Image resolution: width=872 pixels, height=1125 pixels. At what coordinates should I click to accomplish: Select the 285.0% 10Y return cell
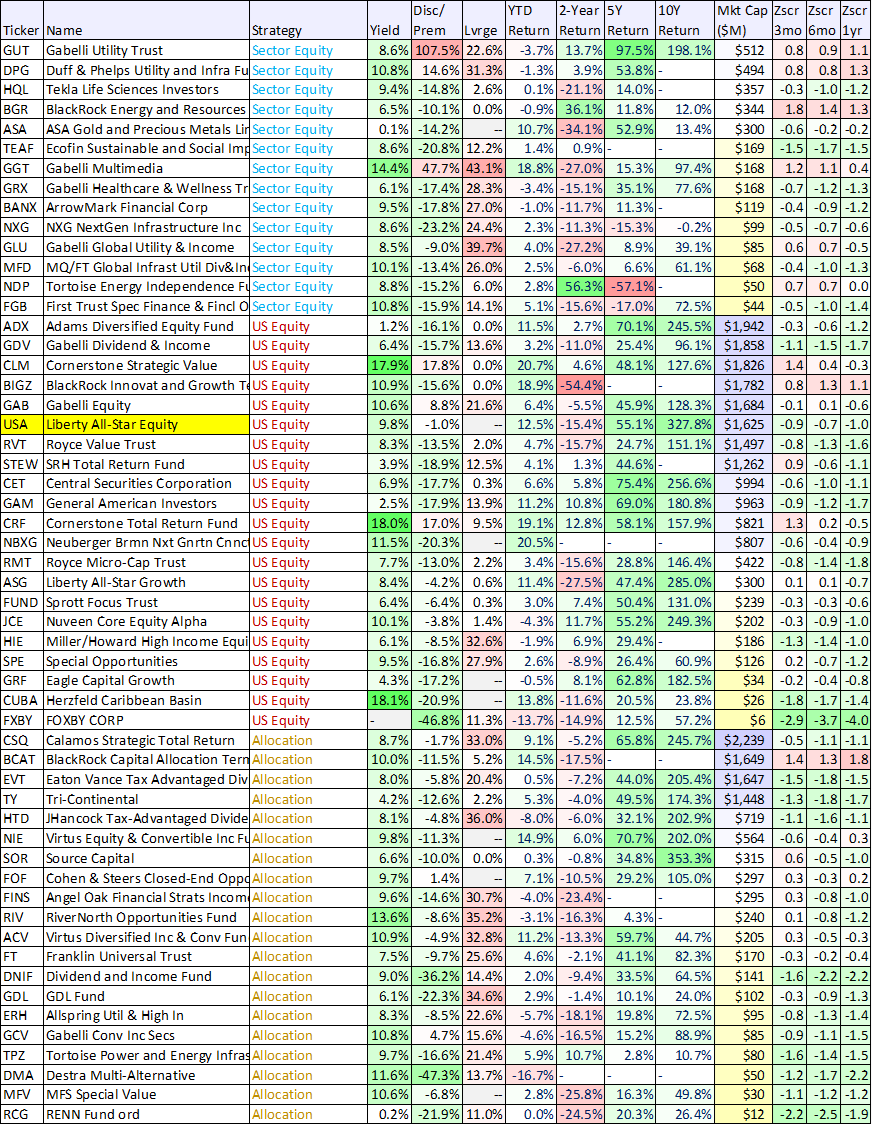point(684,582)
